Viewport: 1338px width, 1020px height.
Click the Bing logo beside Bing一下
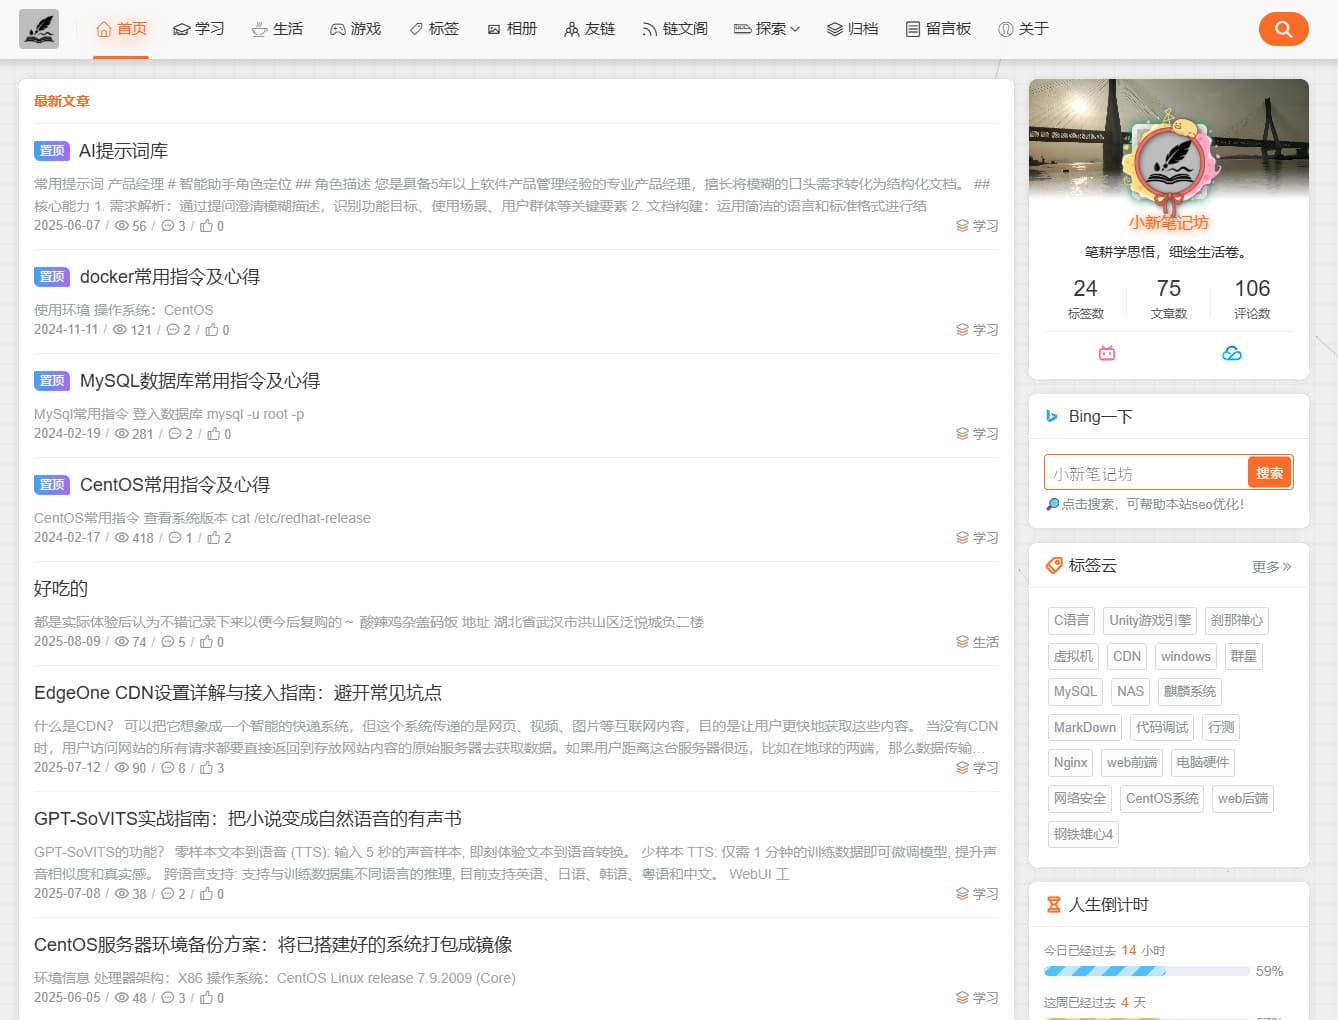[x=1052, y=416]
